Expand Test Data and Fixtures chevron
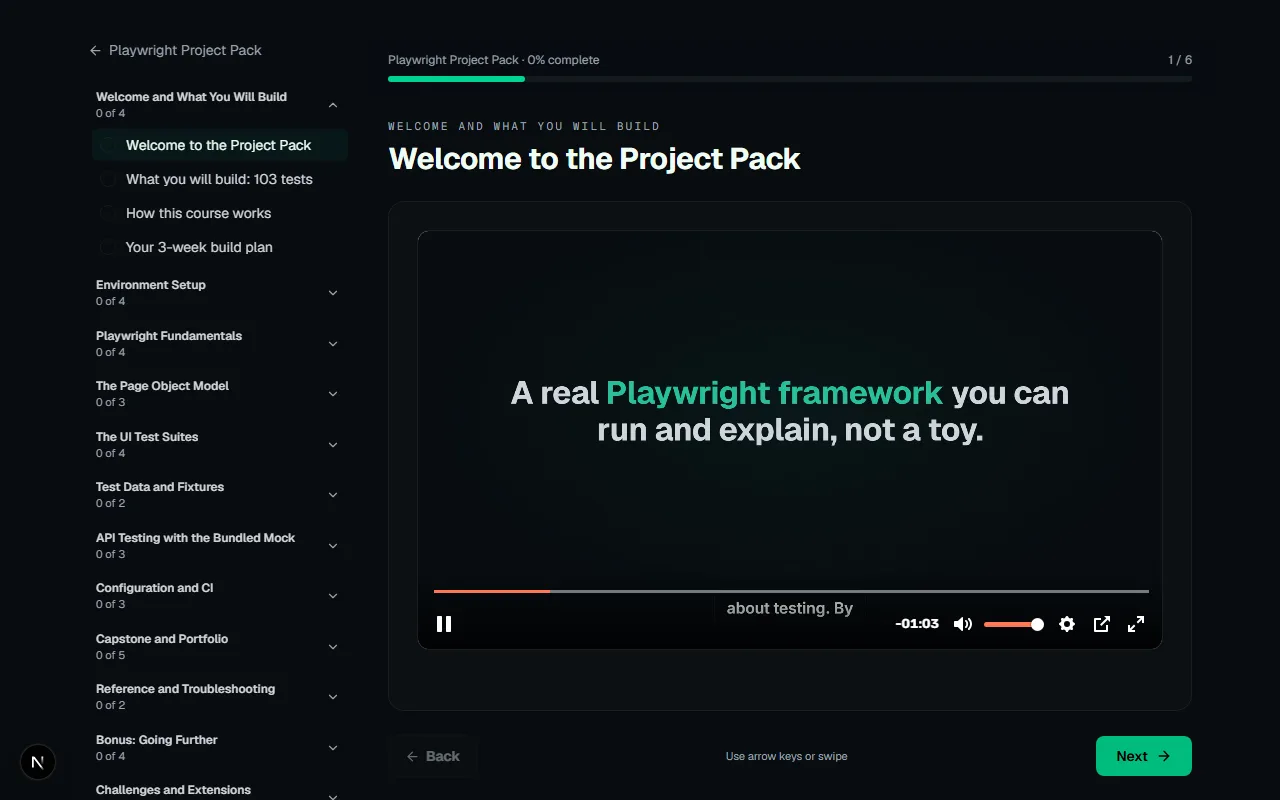Image resolution: width=1280 pixels, height=800 pixels. (333, 495)
